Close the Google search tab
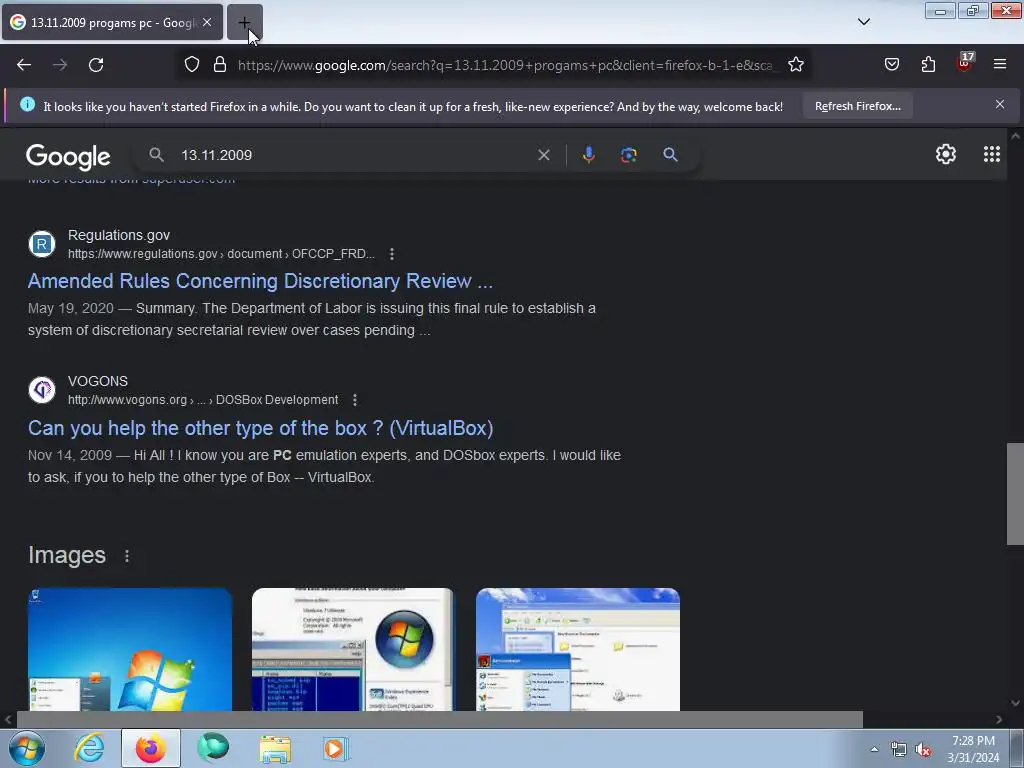The image size is (1024, 768). (x=207, y=22)
